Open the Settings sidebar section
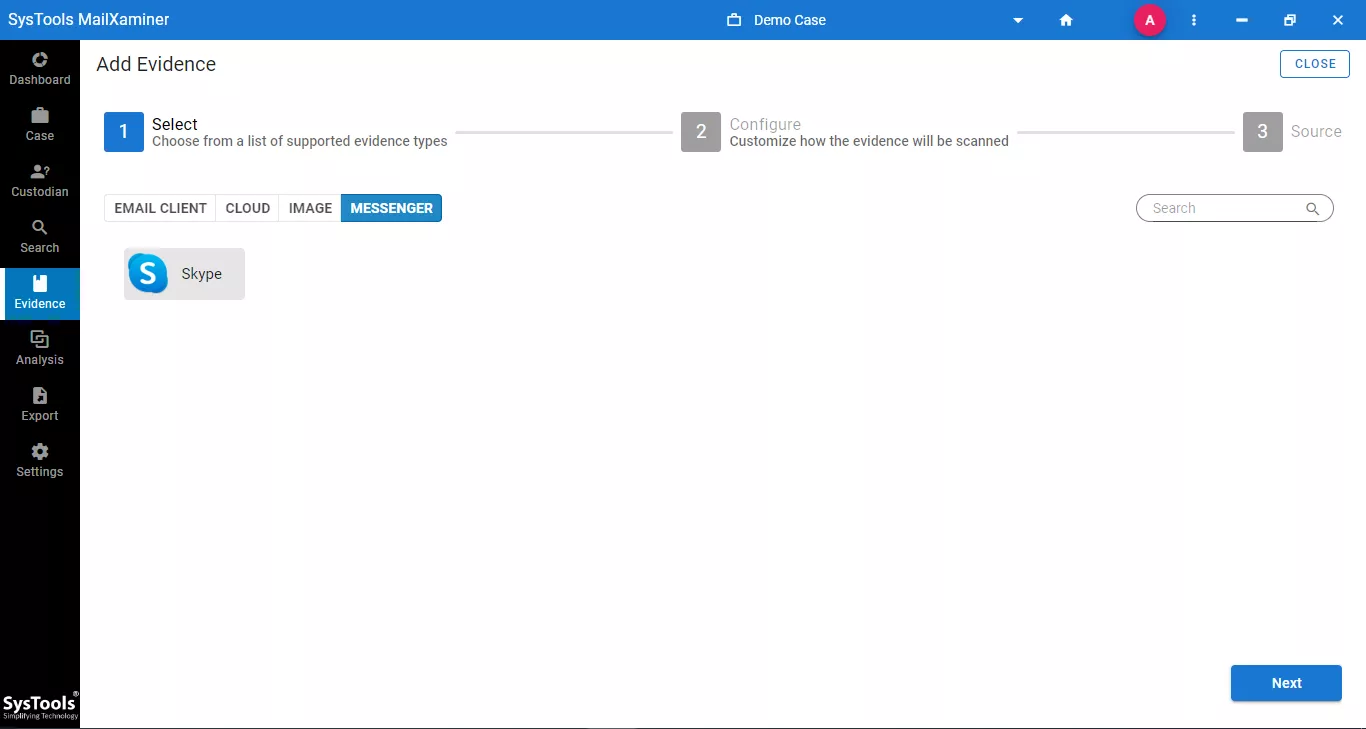1366x729 pixels. point(40,462)
